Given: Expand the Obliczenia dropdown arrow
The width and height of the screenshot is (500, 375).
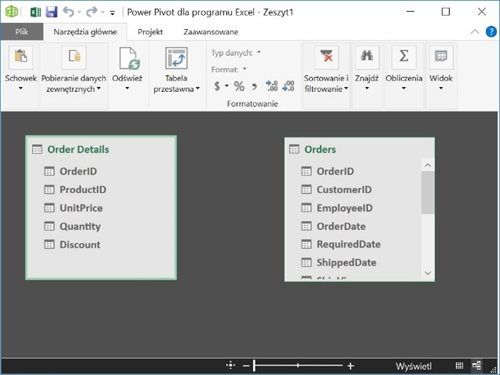Looking at the screenshot, I should click(404, 88).
